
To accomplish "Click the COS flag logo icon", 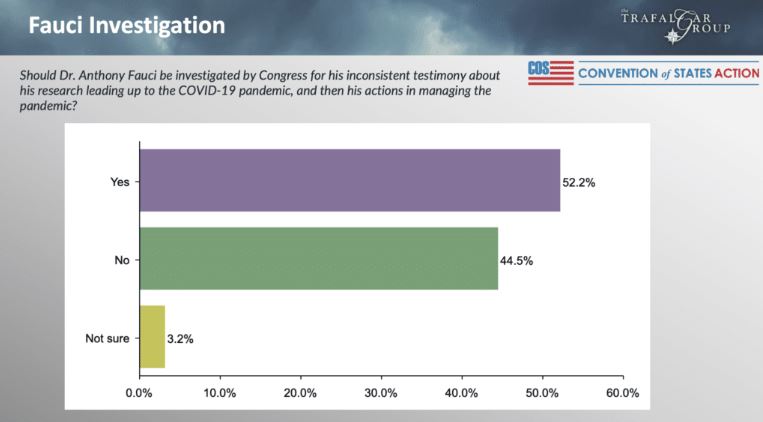I will (550, 74).
